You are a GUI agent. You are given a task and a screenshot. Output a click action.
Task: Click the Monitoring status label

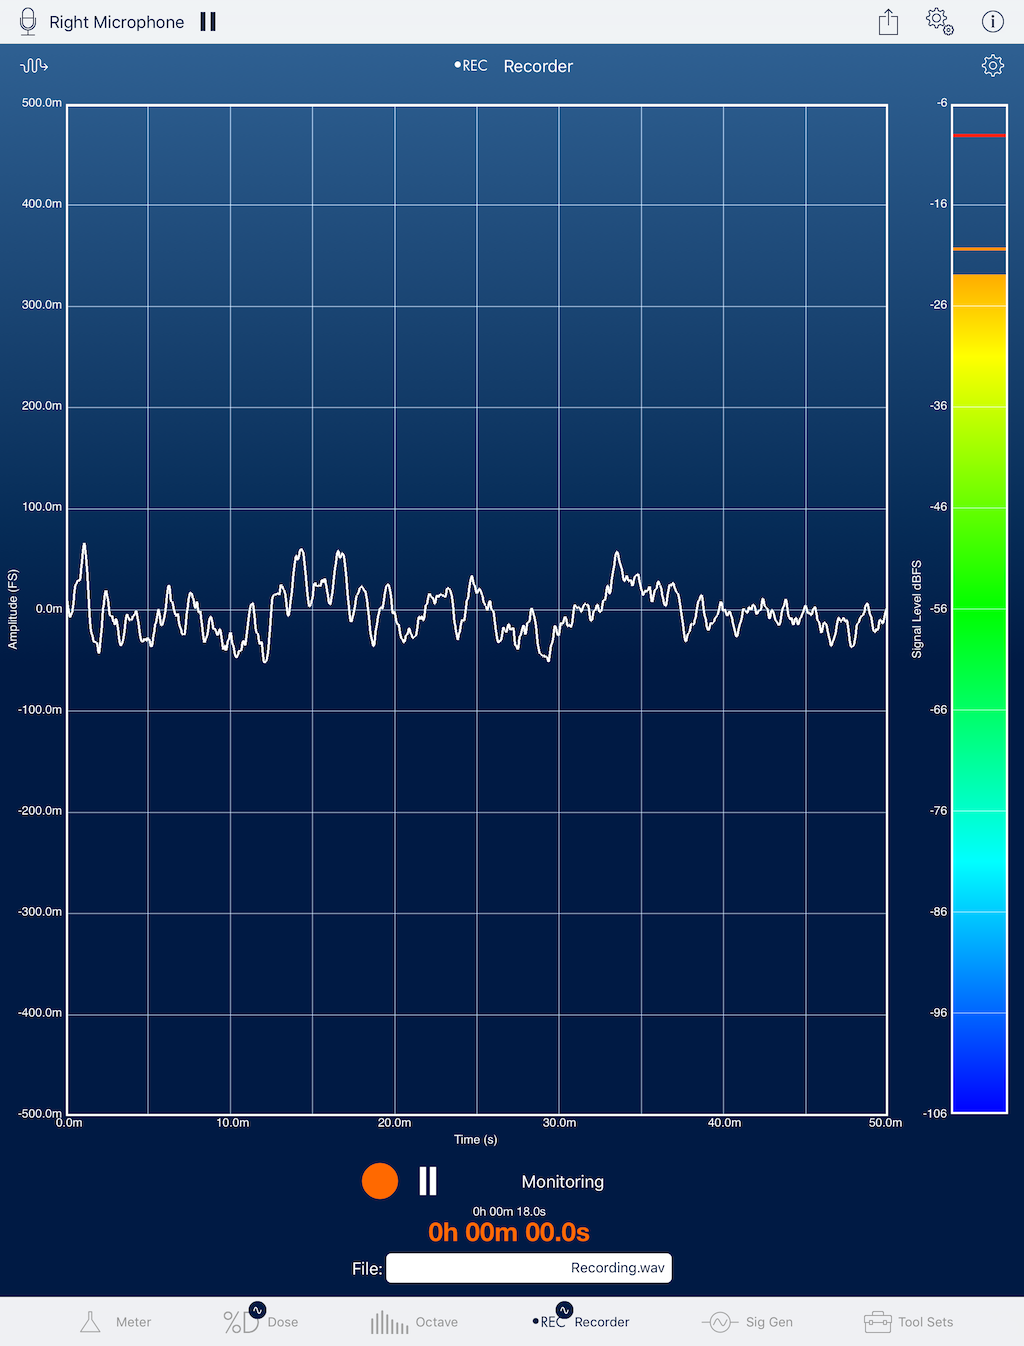tap(562, 1182)
